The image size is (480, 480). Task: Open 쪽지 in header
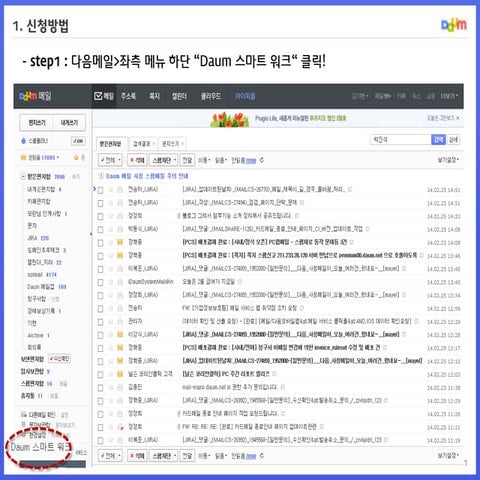coord(154,96)
